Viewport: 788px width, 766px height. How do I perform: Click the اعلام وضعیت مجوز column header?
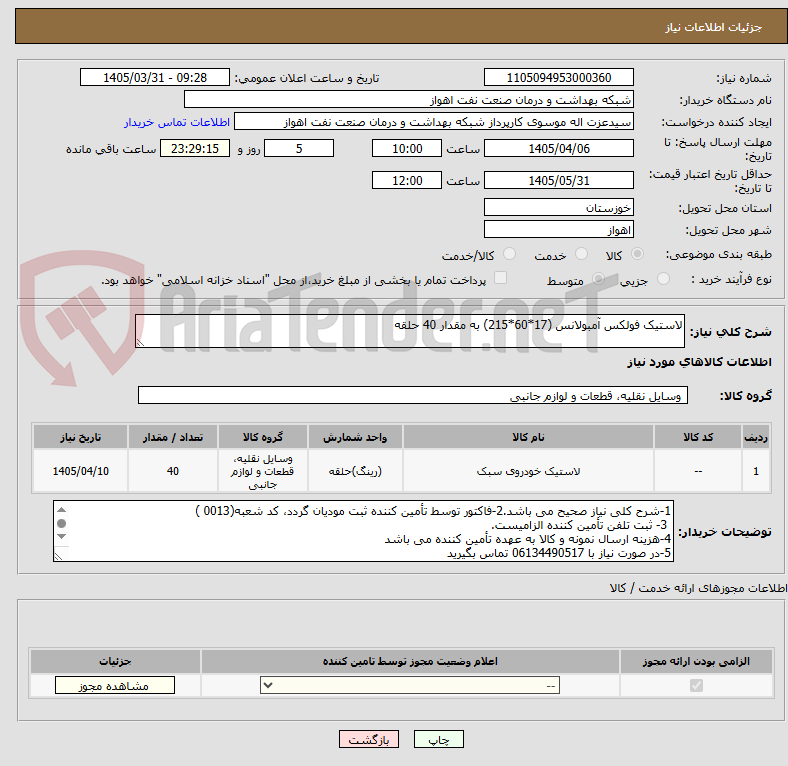click(x=410, y=661)
